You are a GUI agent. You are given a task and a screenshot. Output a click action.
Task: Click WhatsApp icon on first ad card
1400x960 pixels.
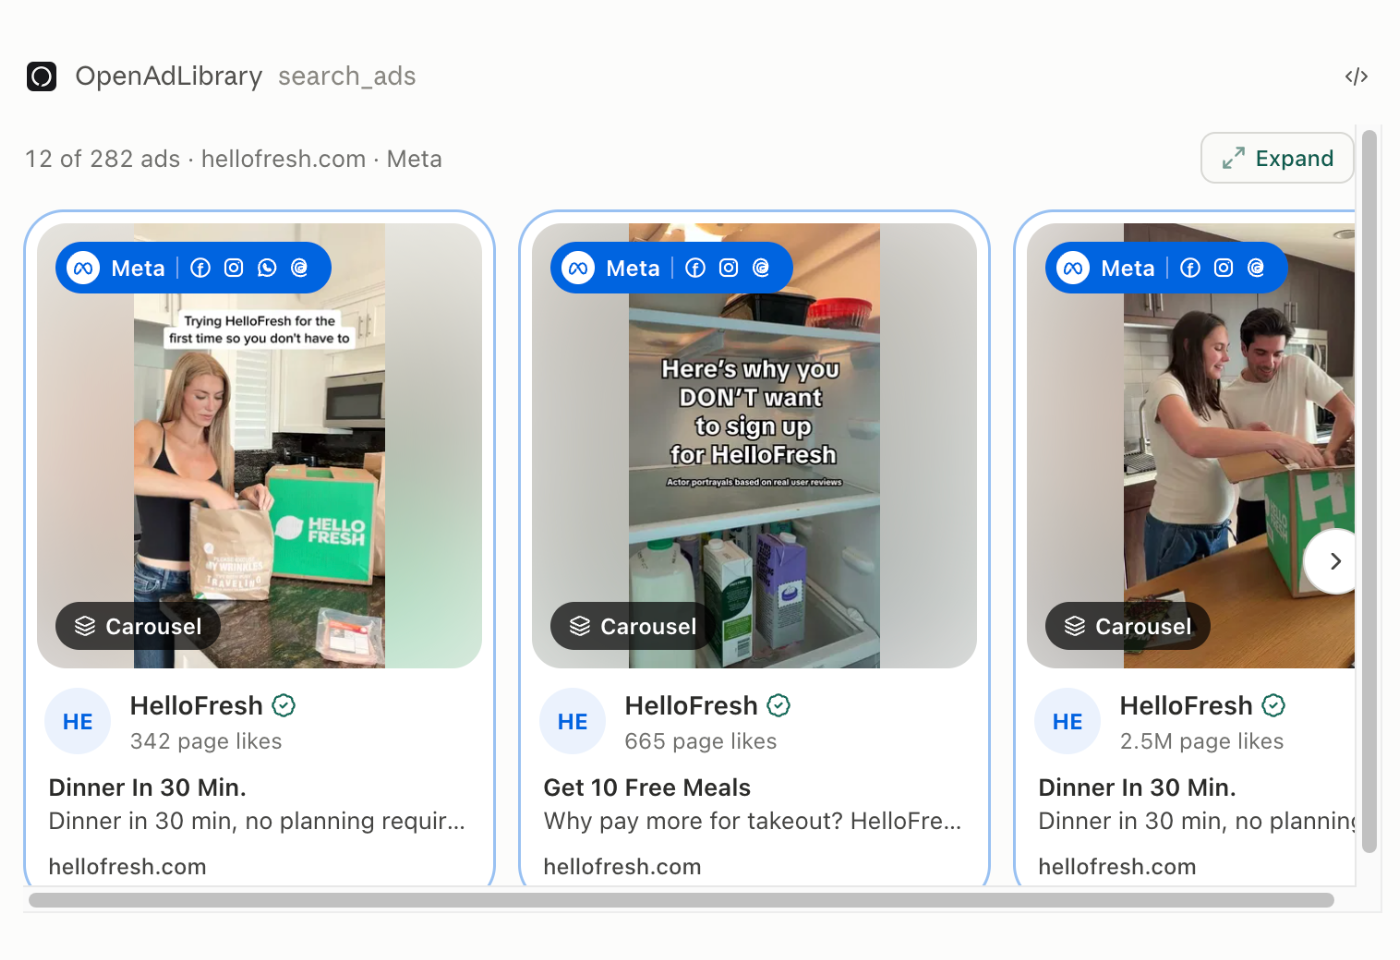pyautogui.click(x=266, y=268)
